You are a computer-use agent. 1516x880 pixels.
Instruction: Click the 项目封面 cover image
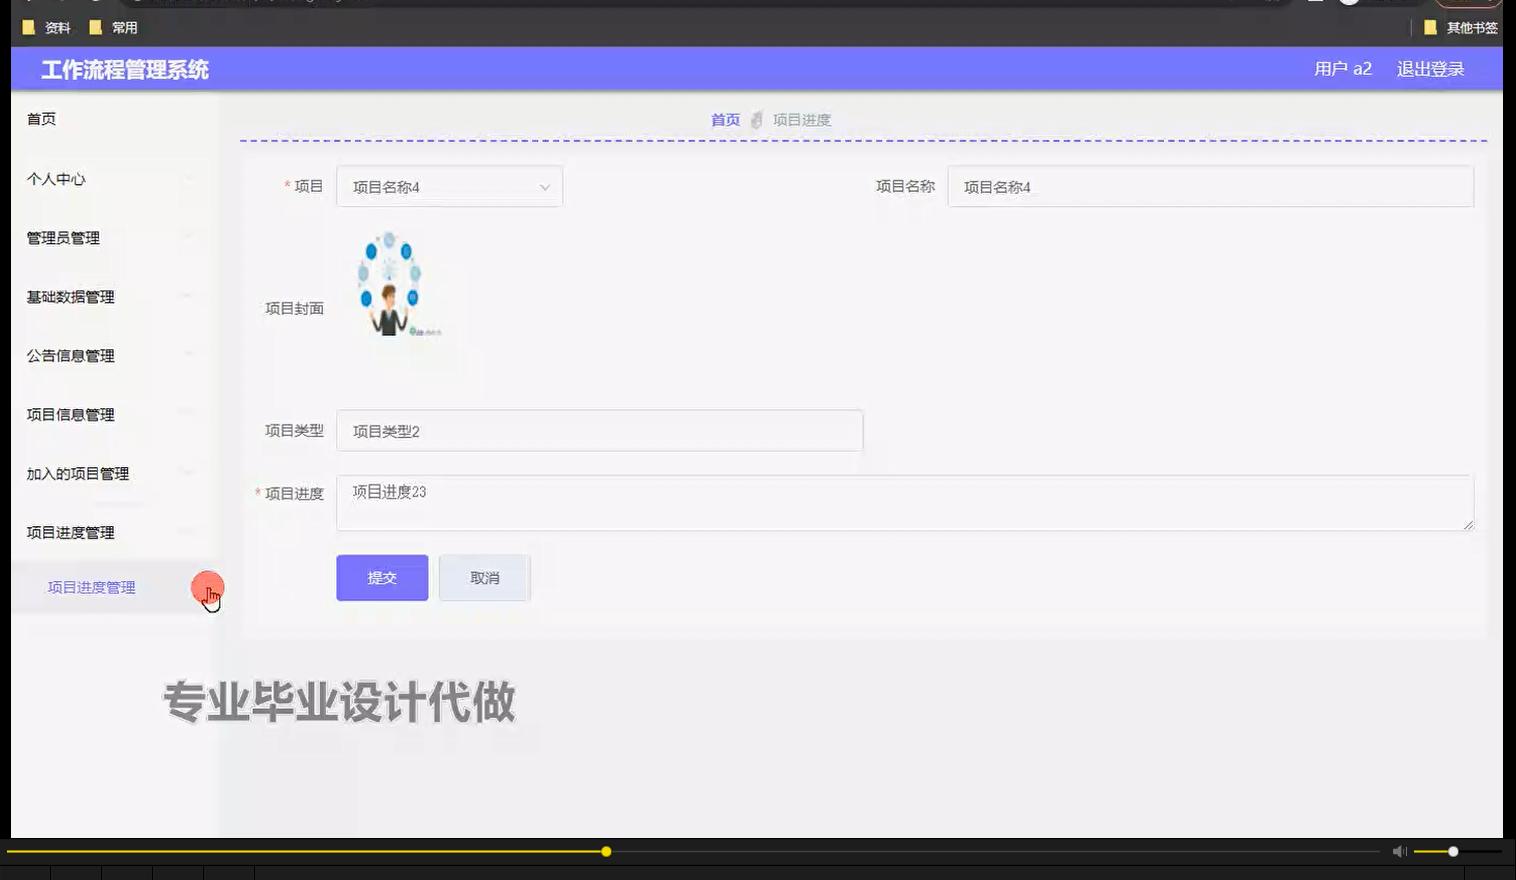pyautogui.click(x=392, y=285)
